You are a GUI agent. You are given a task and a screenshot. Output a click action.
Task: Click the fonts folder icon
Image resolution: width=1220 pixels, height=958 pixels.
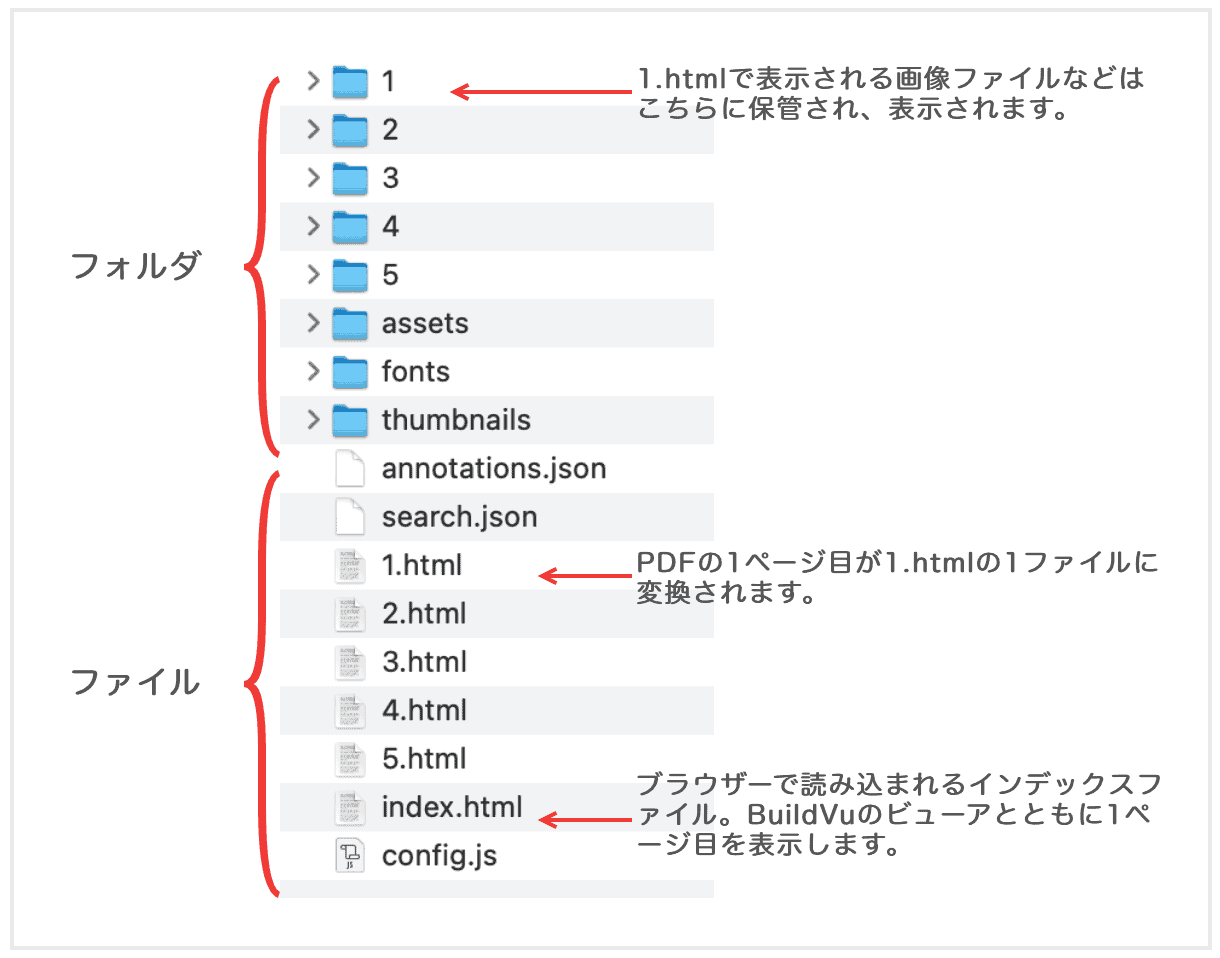point(350,371)
